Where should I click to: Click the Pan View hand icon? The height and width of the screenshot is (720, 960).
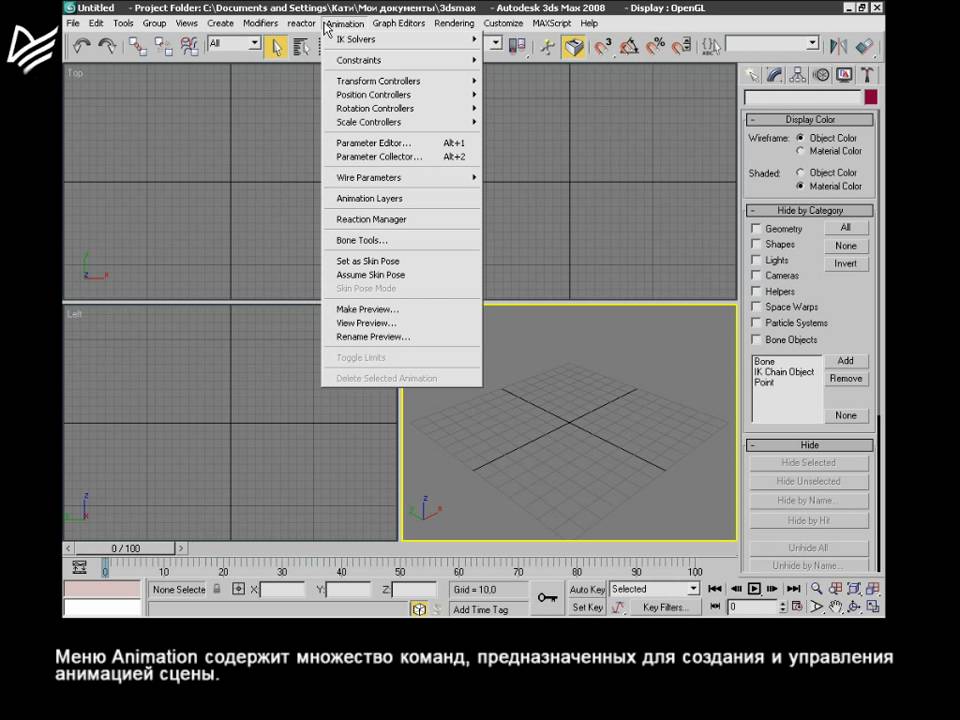[835, 607]
